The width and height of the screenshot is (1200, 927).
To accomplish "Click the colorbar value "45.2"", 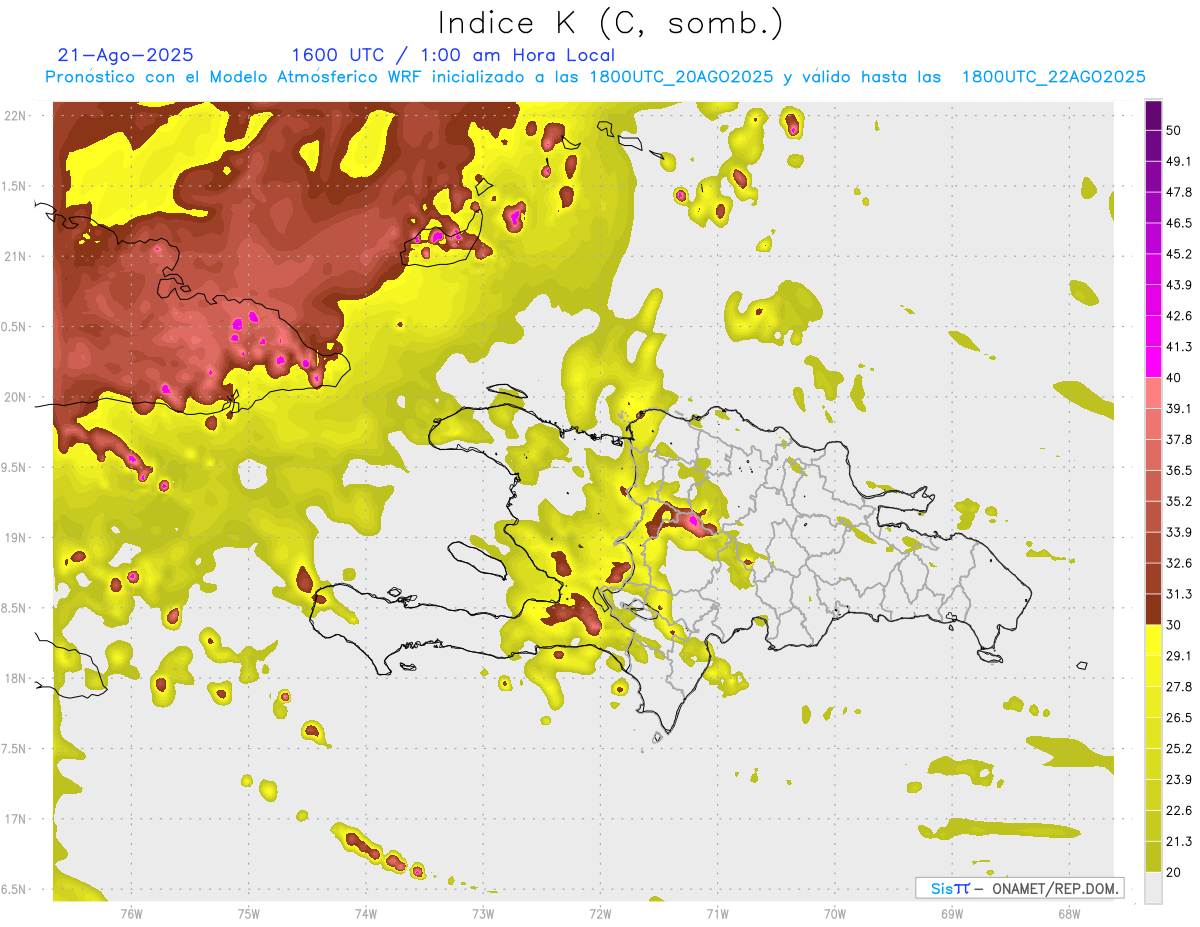I will [x=1179, y=254].
